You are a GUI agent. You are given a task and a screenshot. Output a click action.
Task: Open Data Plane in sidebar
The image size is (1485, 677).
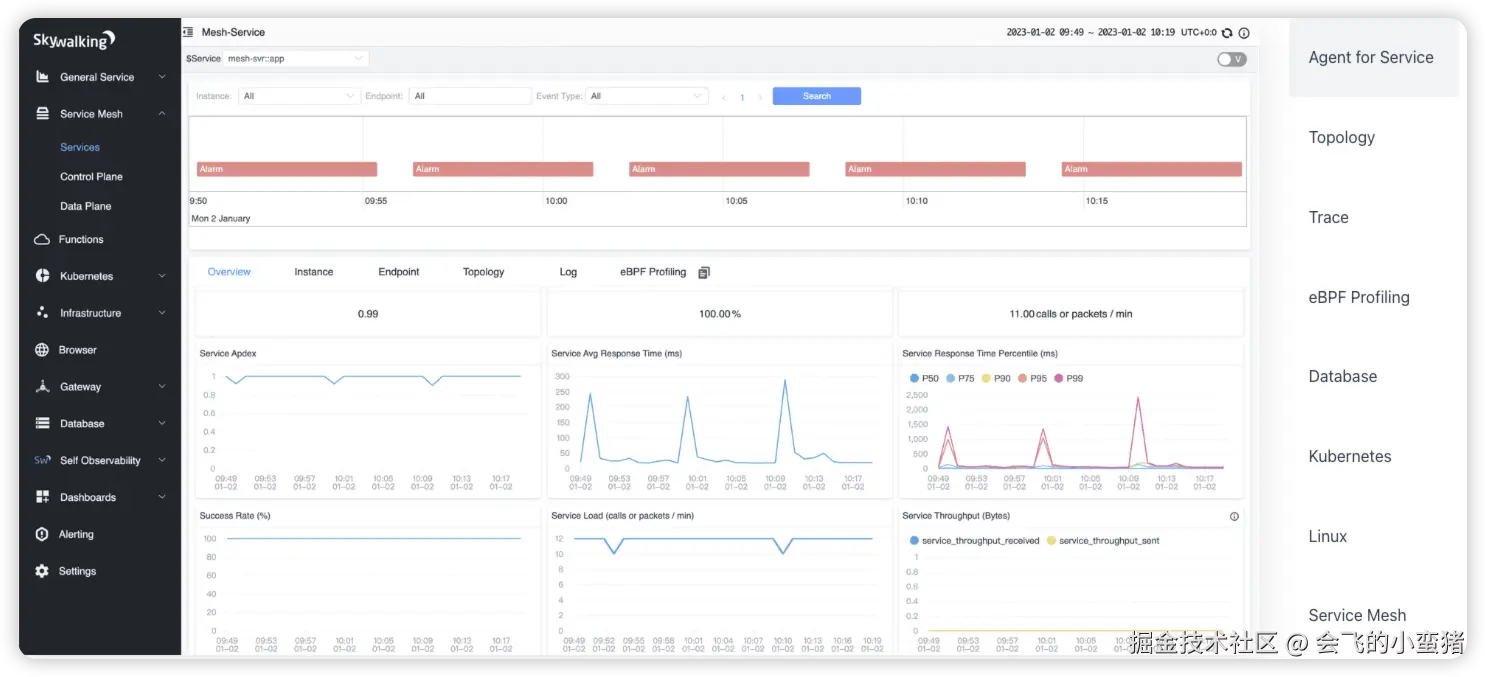tap(86, 206)
